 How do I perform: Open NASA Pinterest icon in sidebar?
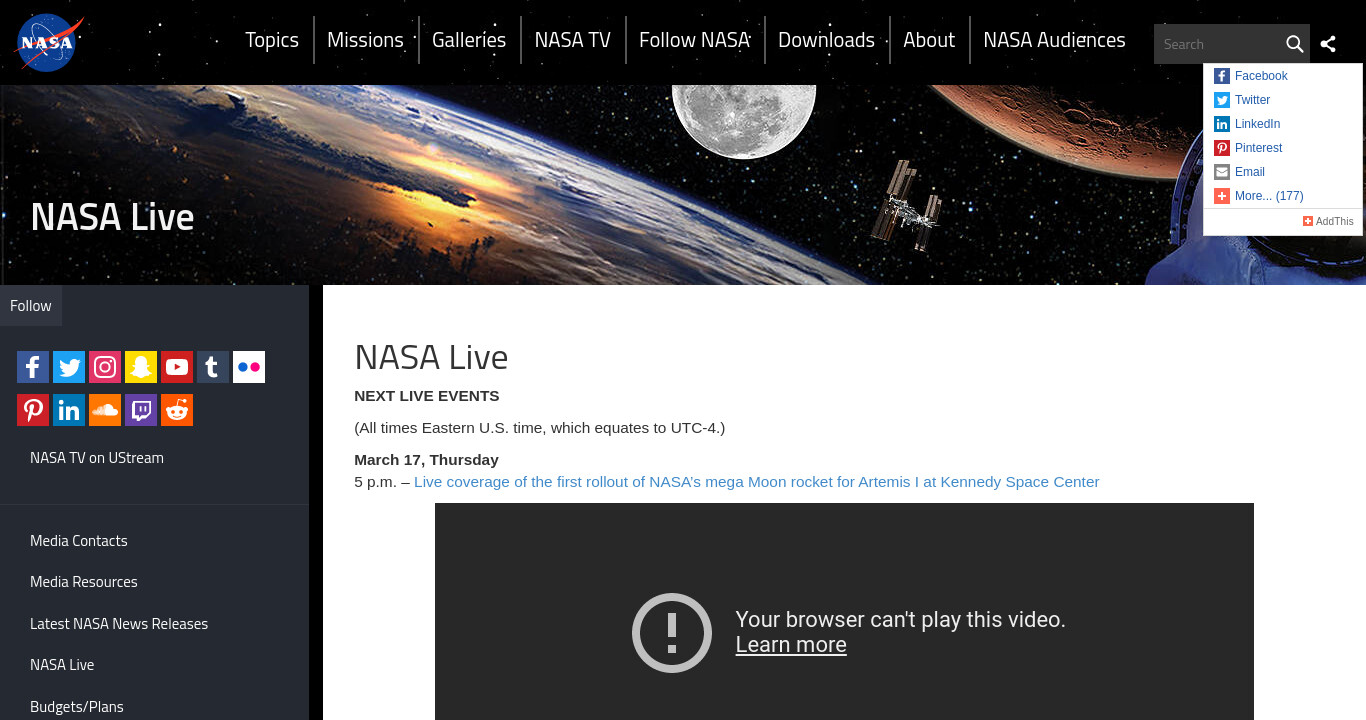(33, 410)
